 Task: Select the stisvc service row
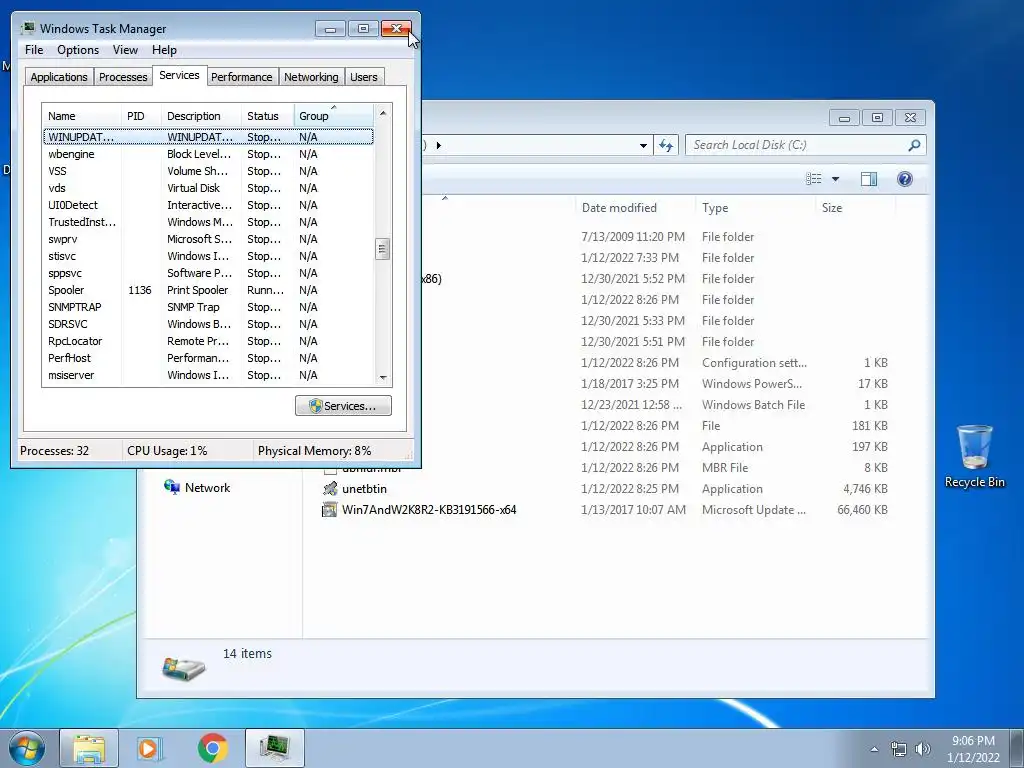[208, 256]
